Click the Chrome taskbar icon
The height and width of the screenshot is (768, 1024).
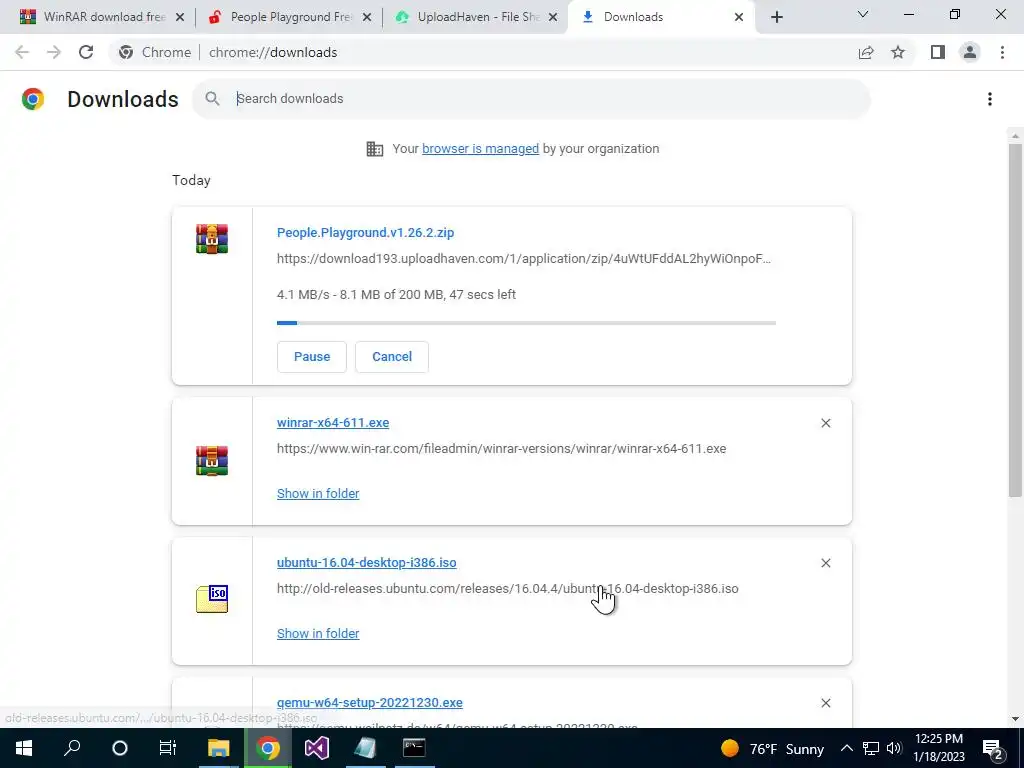coord(267,748)
